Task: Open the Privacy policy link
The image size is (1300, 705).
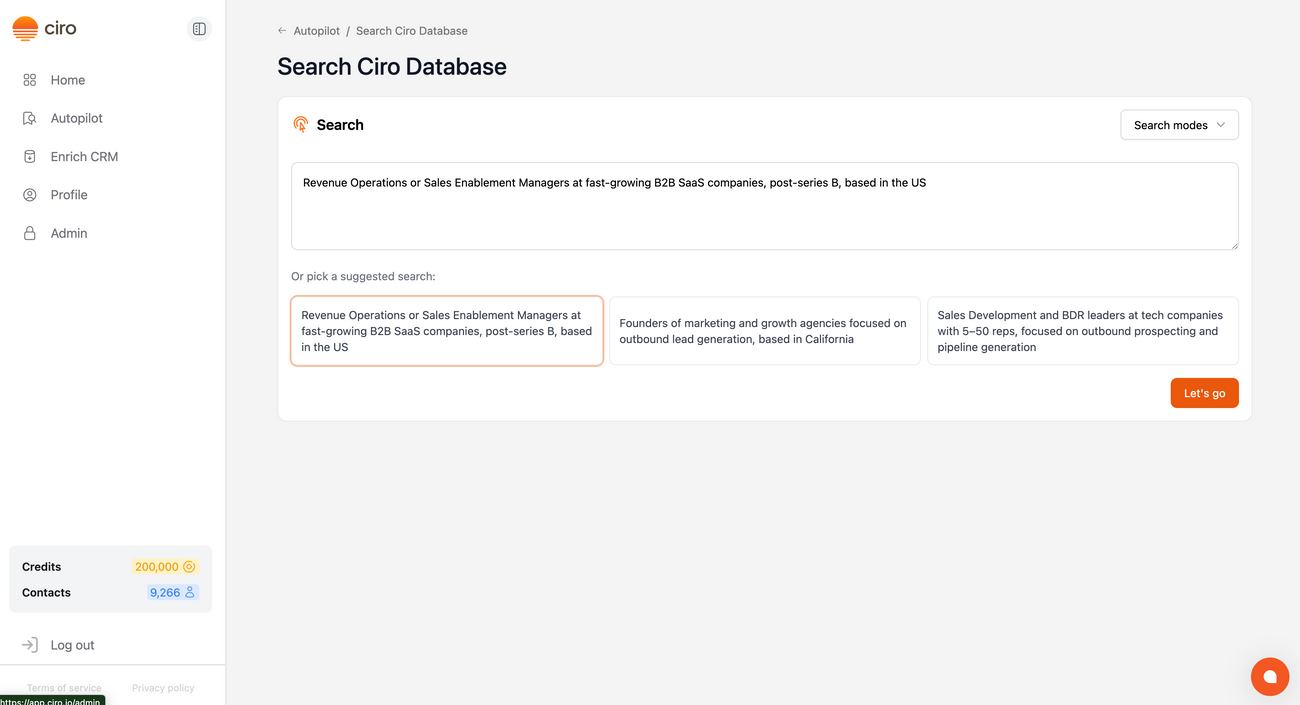Action: (163, 688)
